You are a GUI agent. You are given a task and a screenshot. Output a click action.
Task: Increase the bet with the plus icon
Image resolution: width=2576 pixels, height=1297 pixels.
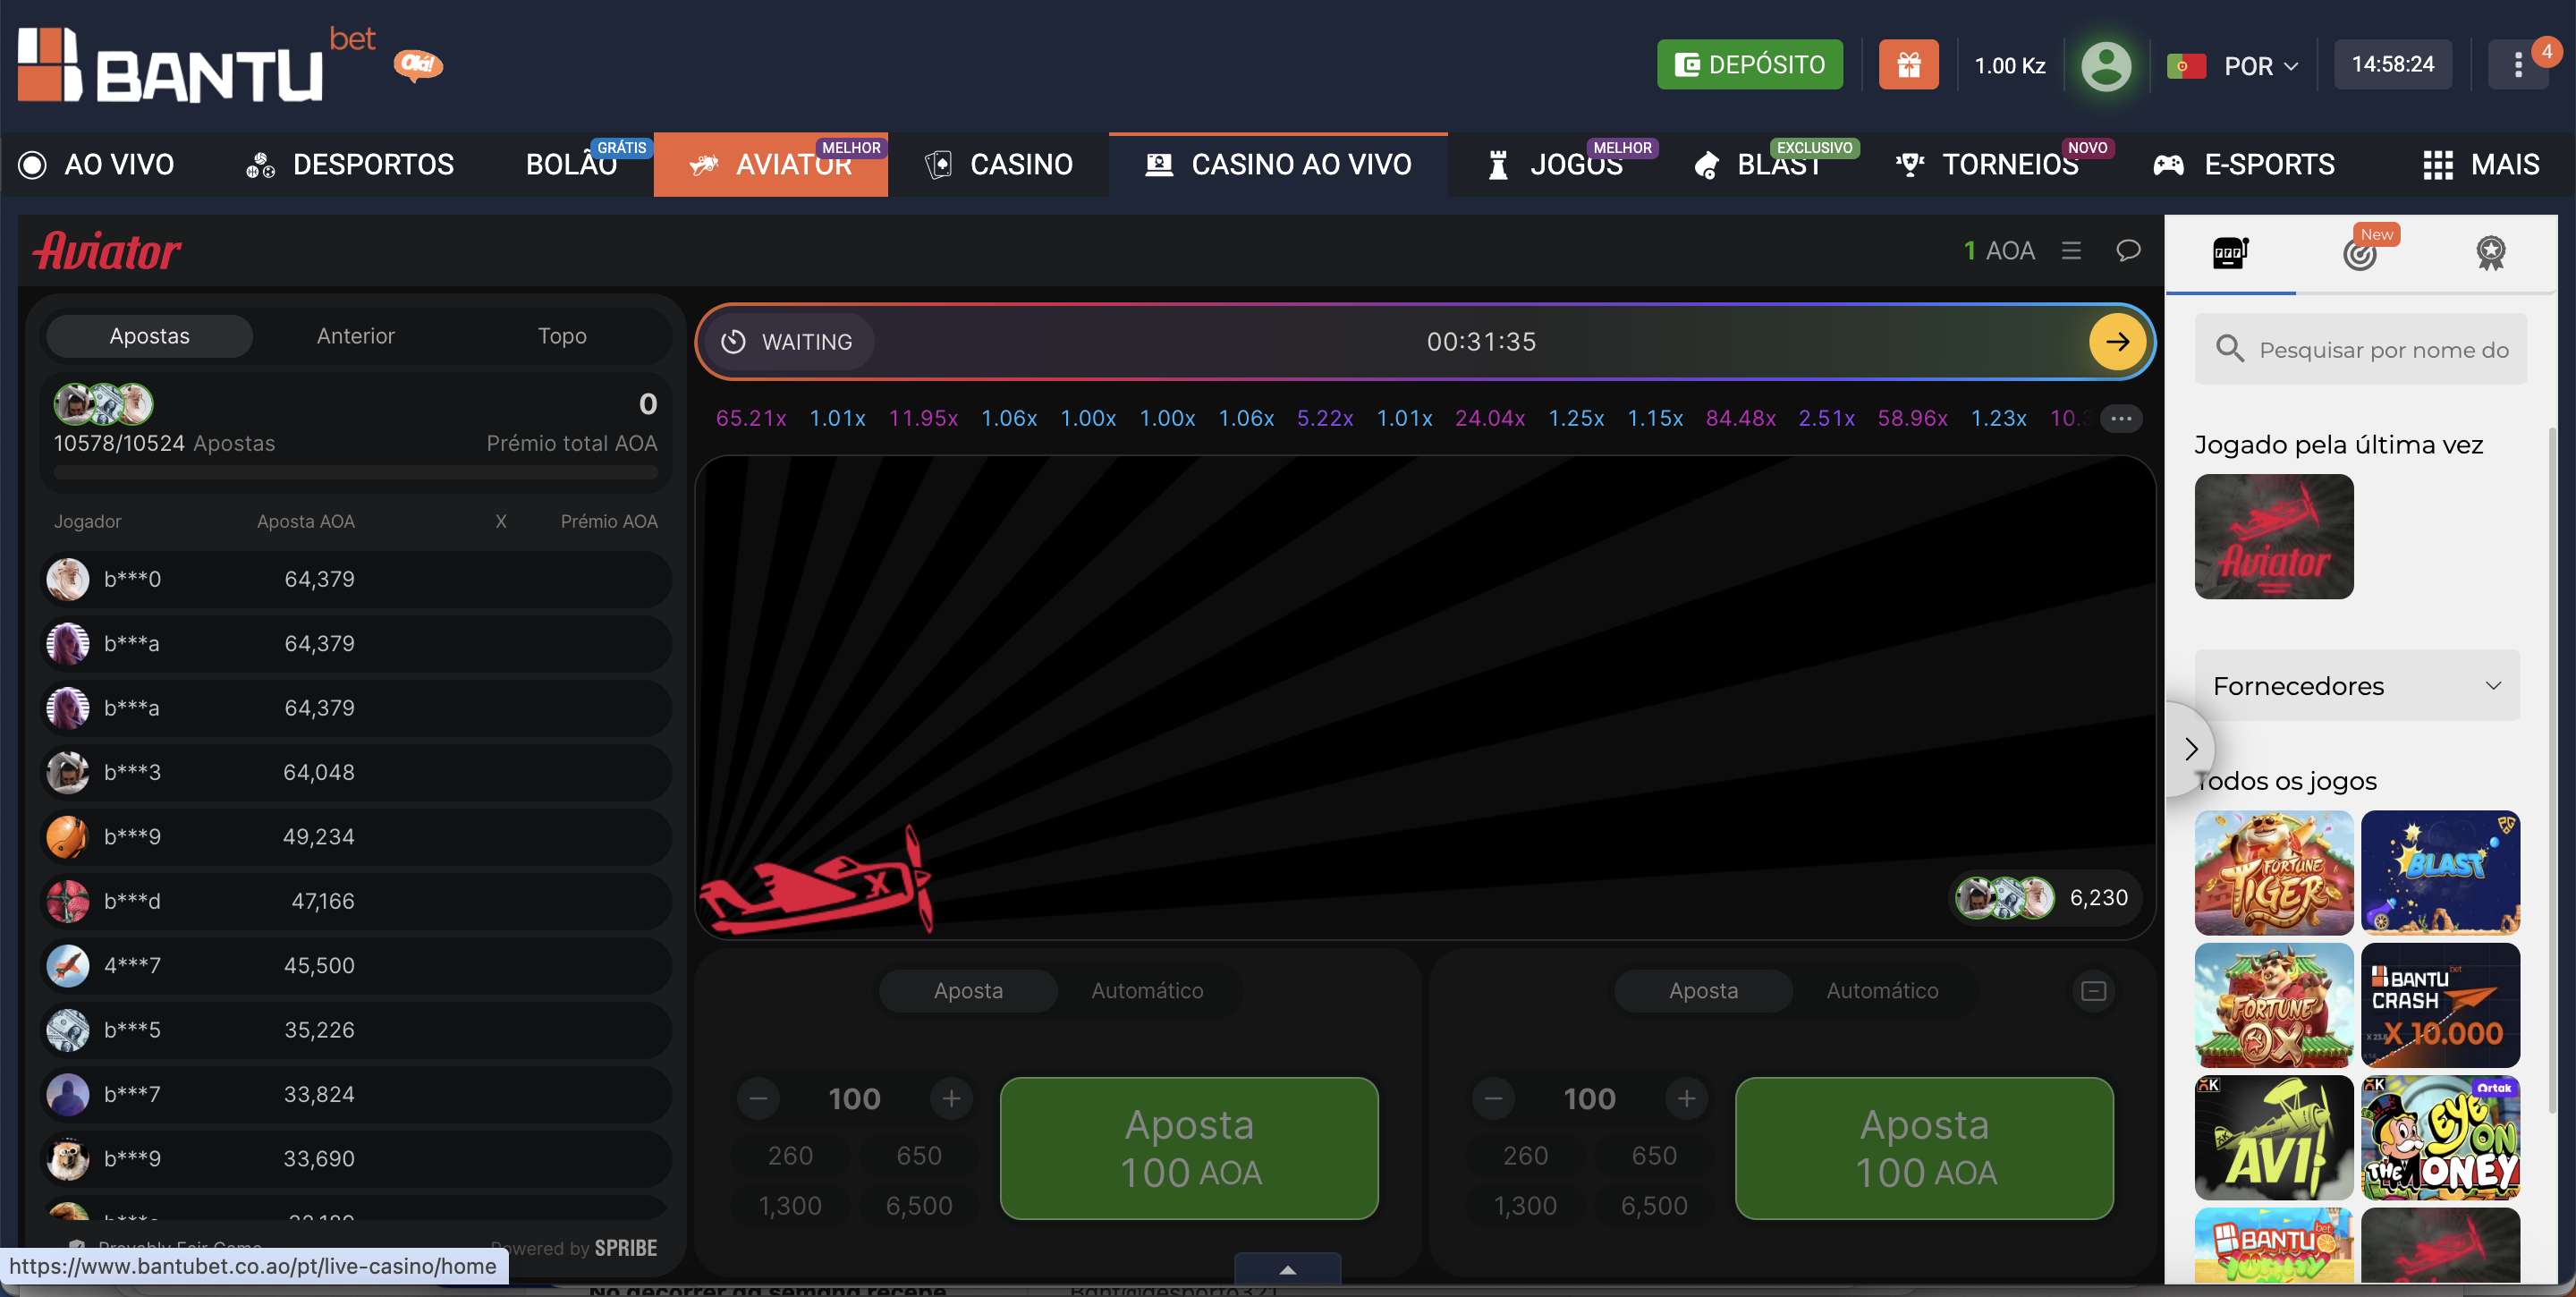[952, 1098]
